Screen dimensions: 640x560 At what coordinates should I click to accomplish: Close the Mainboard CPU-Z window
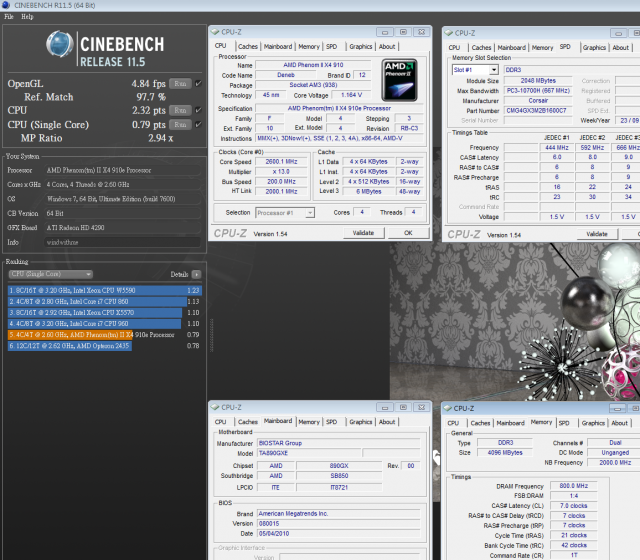tap(421, 407)
